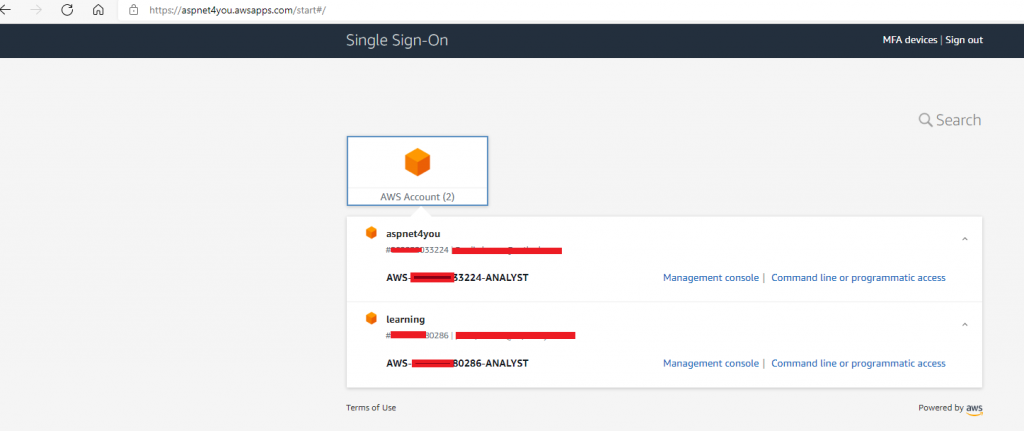Open MFA devices link
The image size is (1024, 431).
point(910,40)
